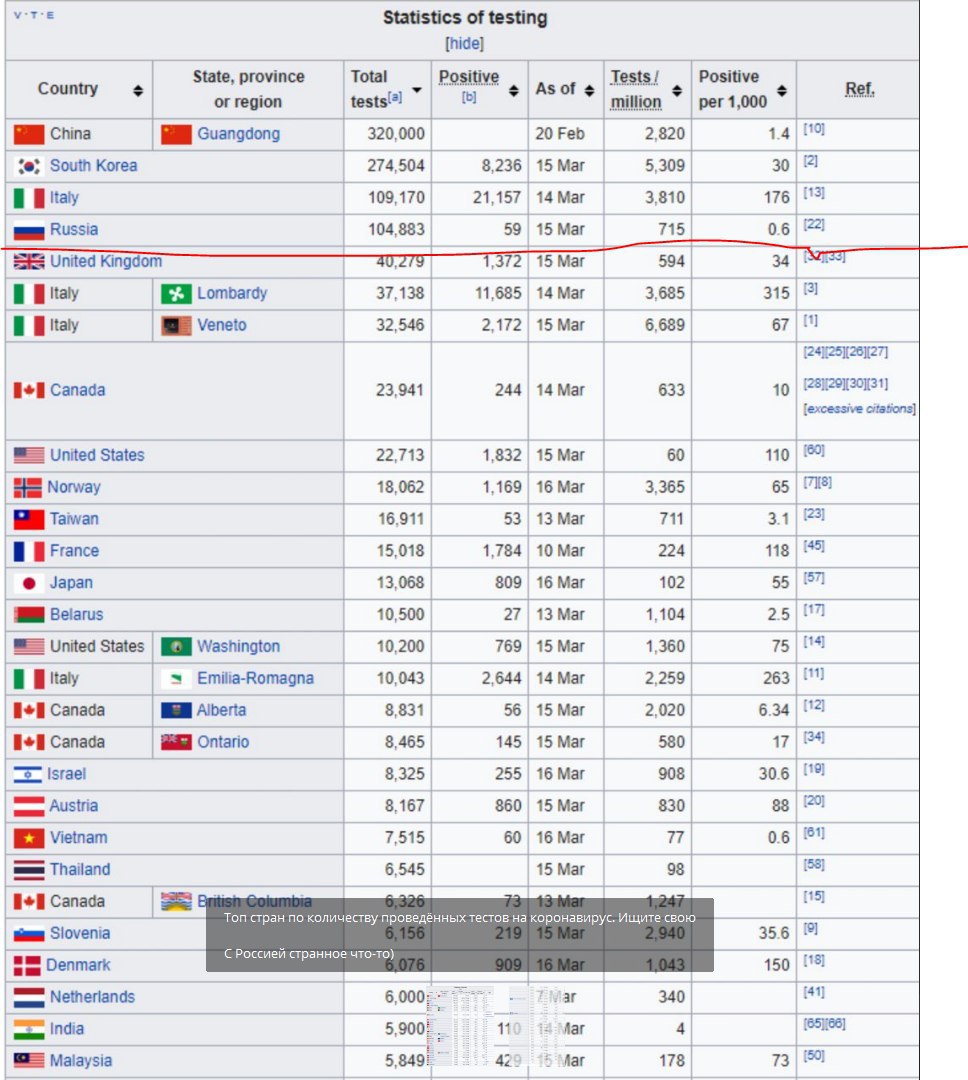The image size is (968, 1080).
Task: Click the Washington state flag icon
Action: pos(176,647)
